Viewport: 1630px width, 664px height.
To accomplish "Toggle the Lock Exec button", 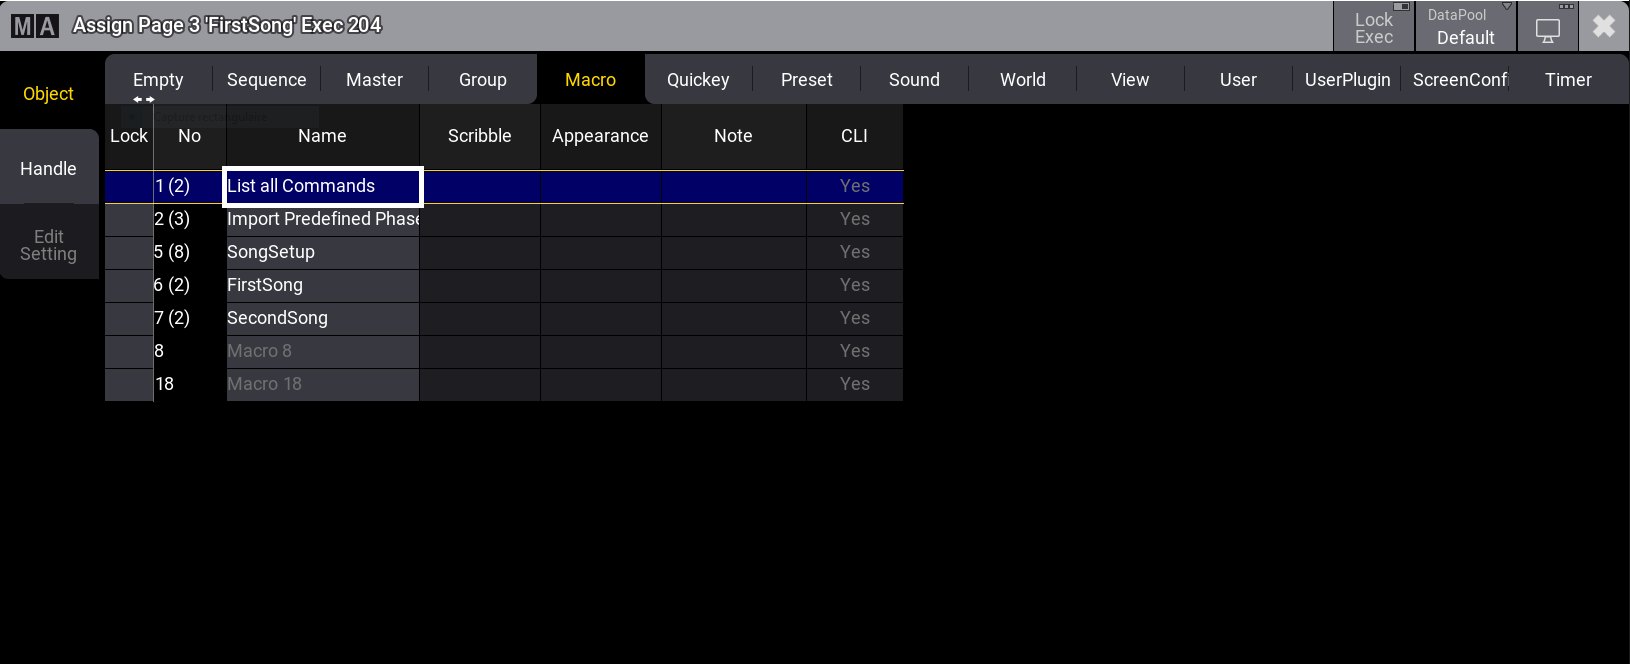I will [x=1373, y=27].
